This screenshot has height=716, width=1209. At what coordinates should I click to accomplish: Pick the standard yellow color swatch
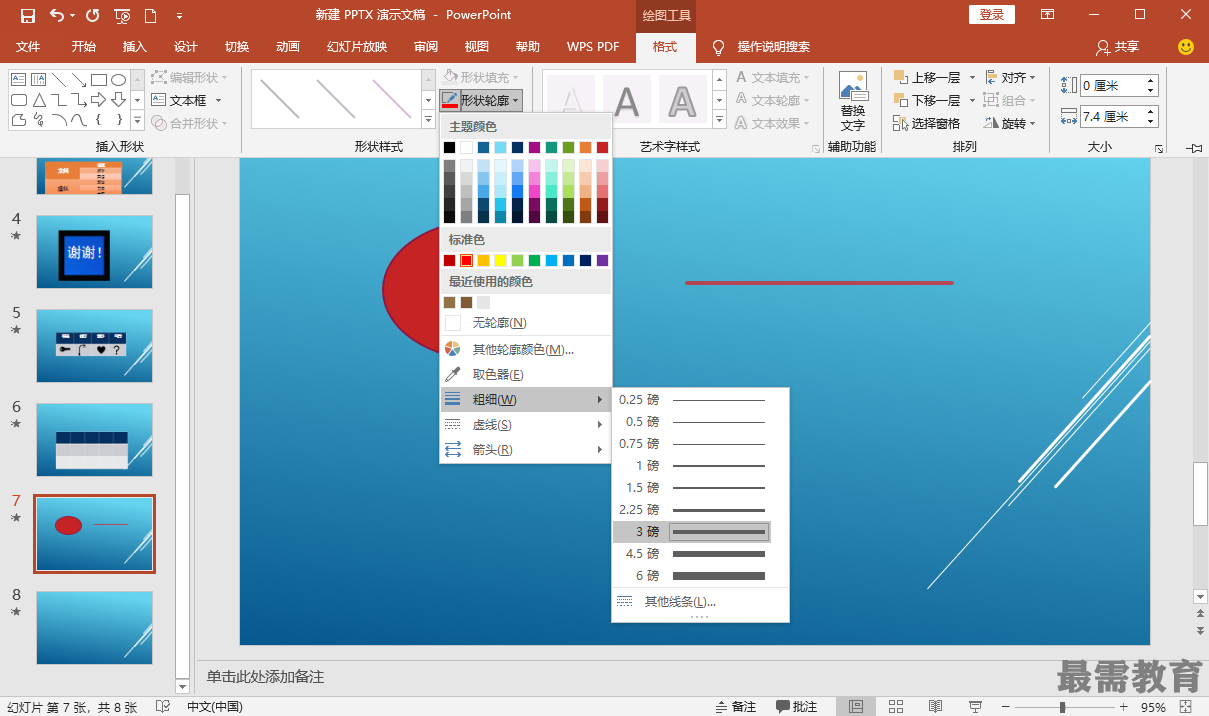click(x=500, y=260)
